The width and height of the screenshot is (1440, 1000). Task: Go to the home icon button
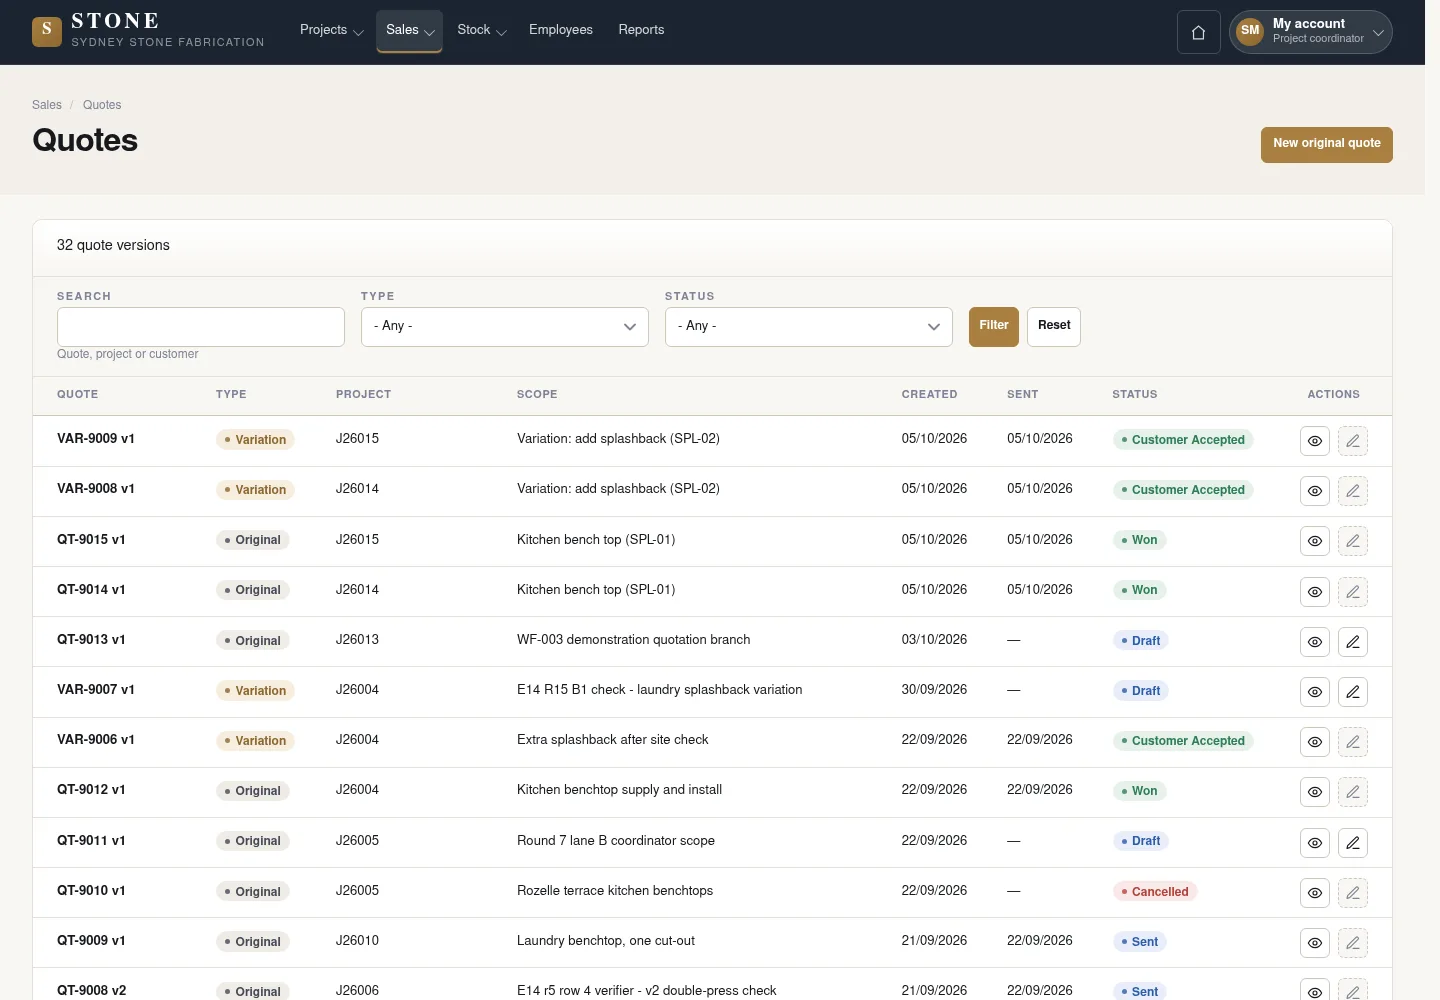[1198, 32]
